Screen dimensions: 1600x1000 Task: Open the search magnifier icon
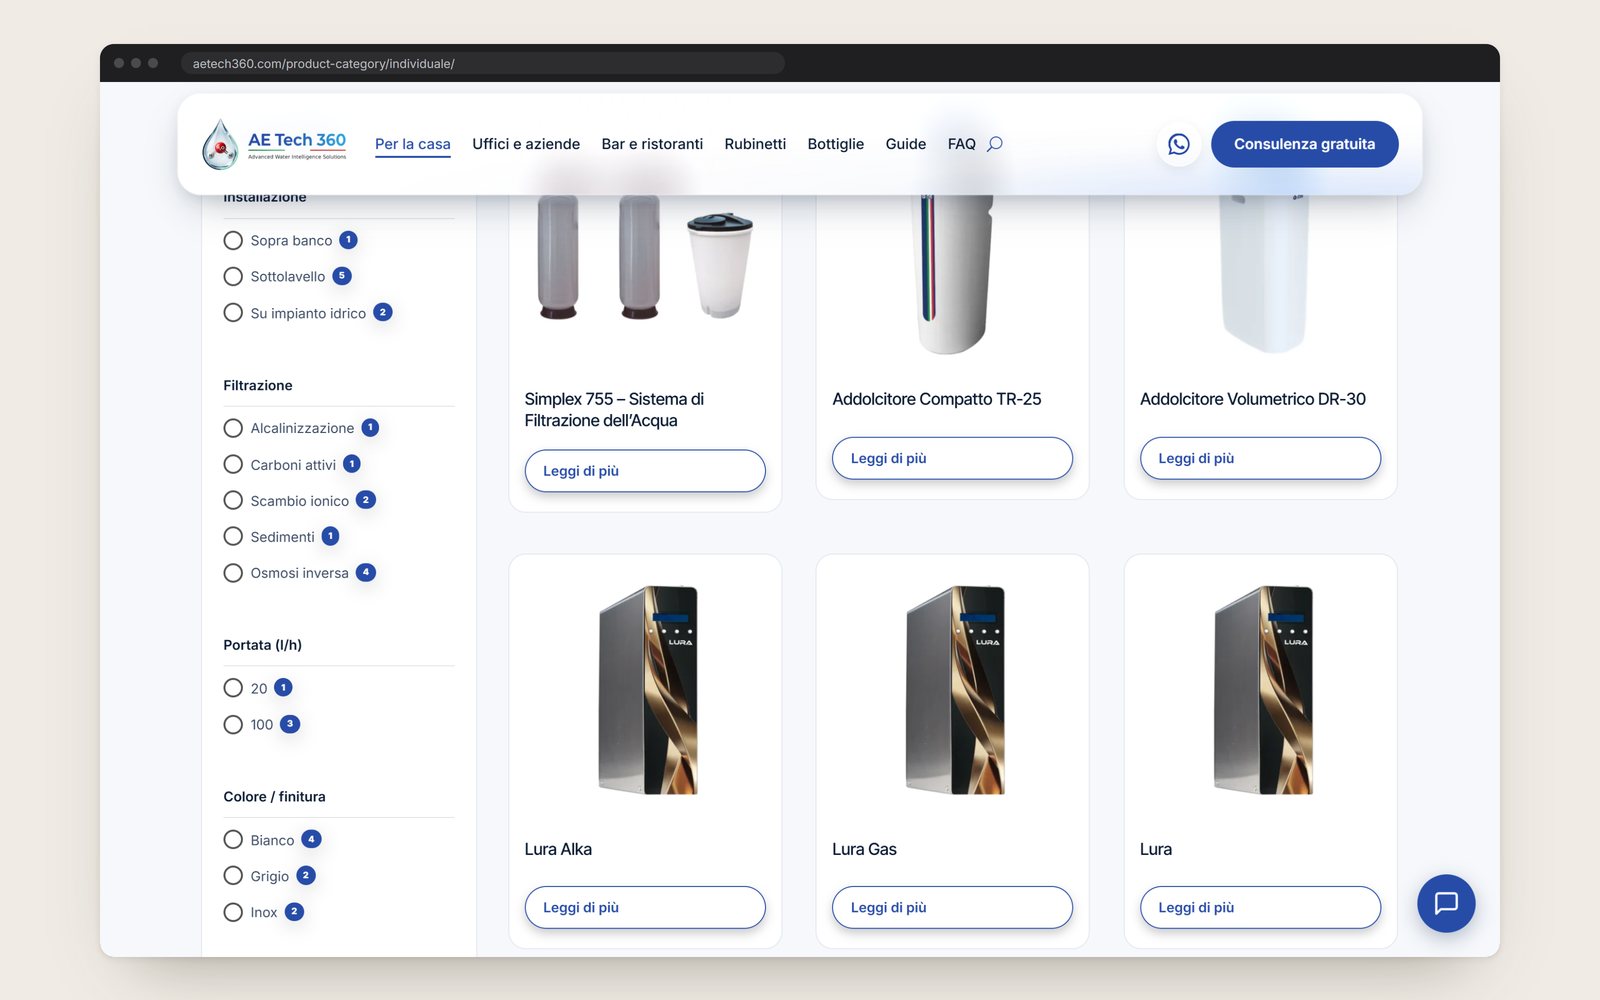click(x=995, y=144)
